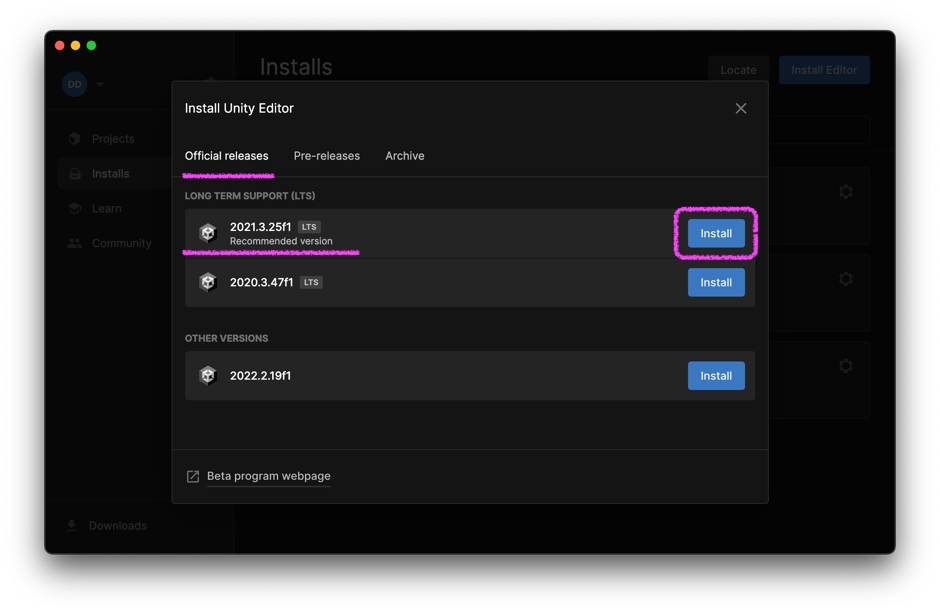Screen dimensions: 940x613
Task: Select the Official releases tab
Action: click(227, 156)
